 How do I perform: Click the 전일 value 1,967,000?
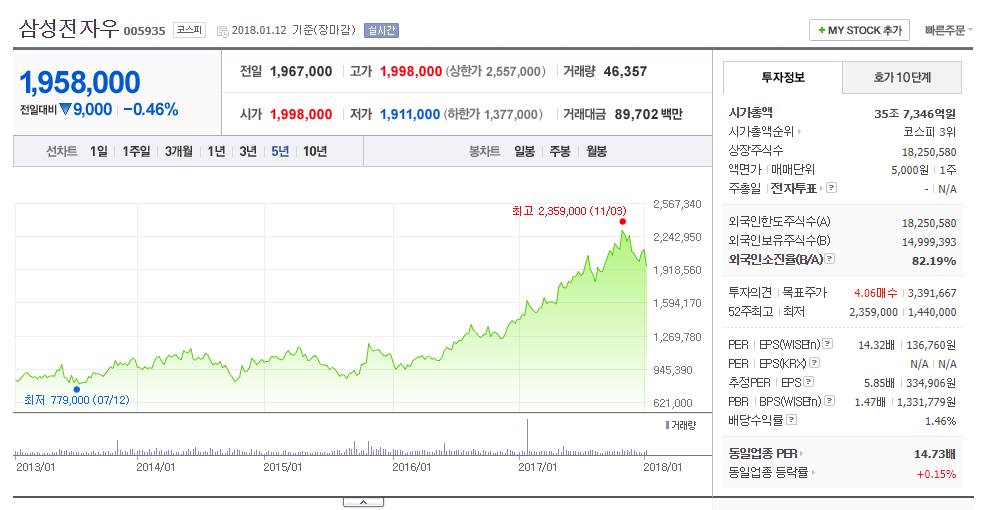pos(301,72)
